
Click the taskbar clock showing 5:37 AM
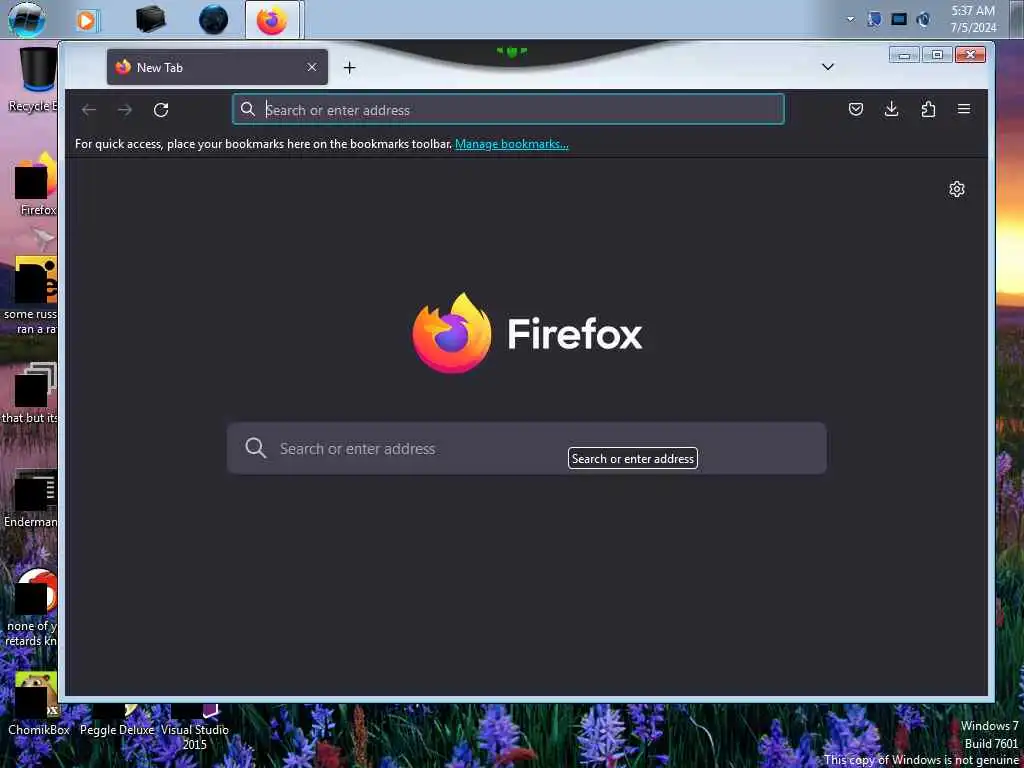(973, 19)
